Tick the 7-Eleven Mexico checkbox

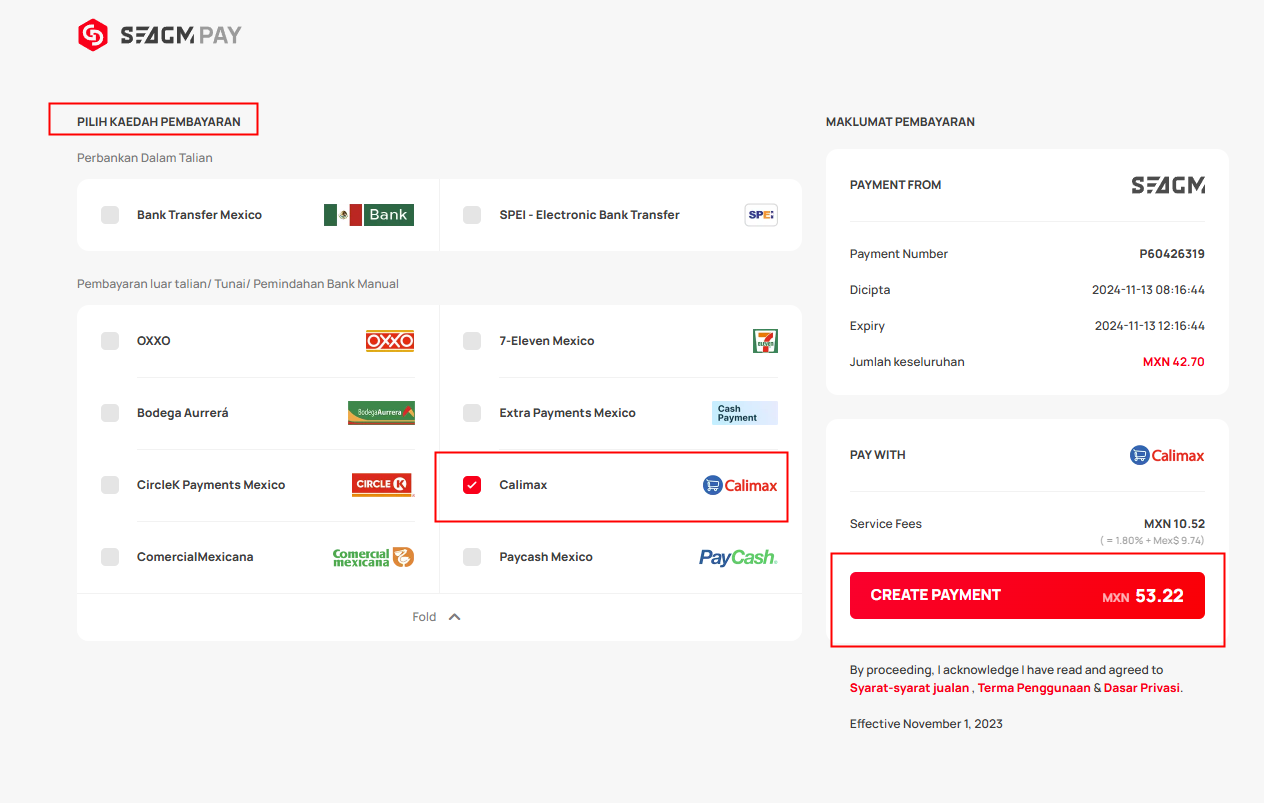[x=472, y=341]
